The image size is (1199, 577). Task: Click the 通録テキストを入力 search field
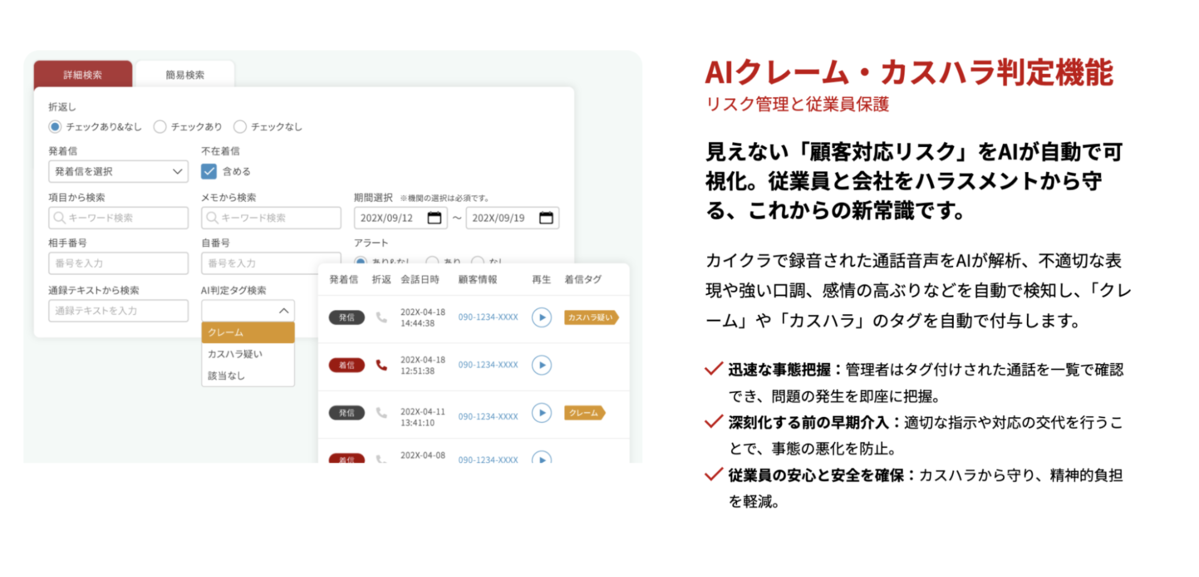118,310
